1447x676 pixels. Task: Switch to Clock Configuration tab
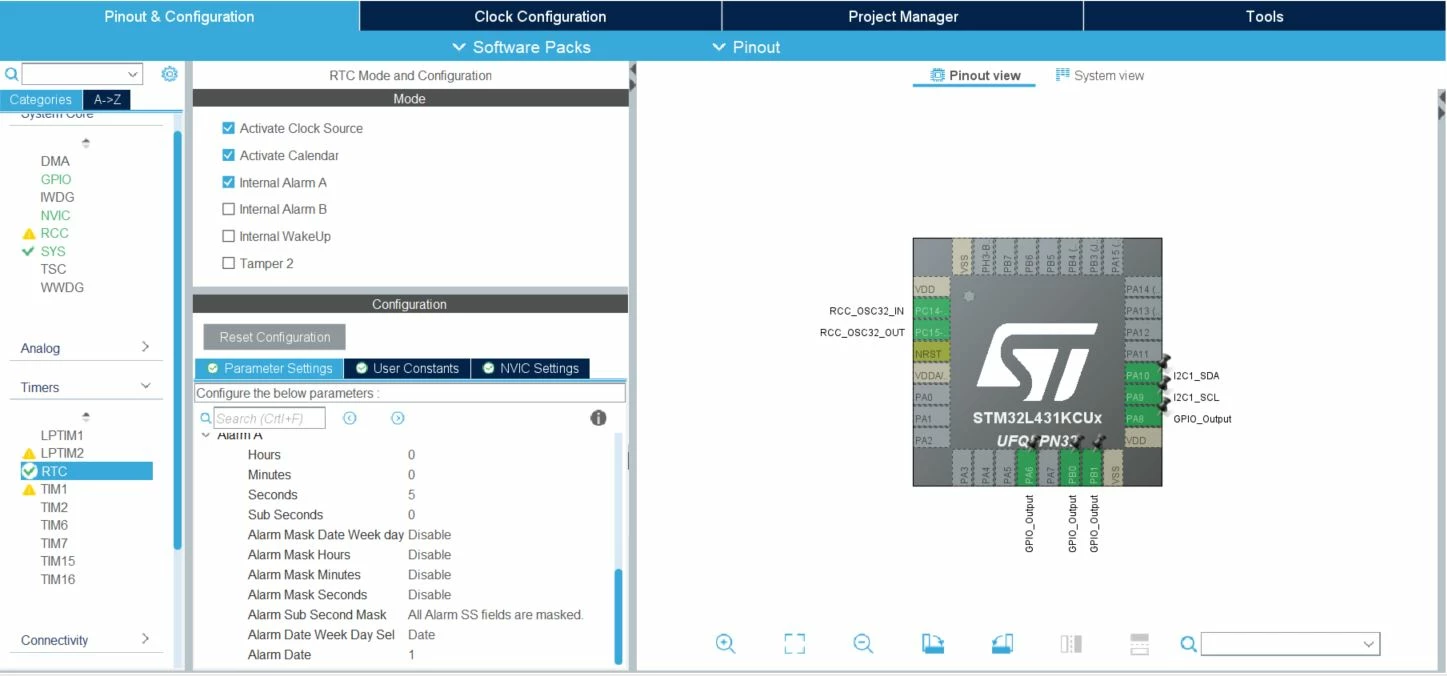tap(540, 16)
